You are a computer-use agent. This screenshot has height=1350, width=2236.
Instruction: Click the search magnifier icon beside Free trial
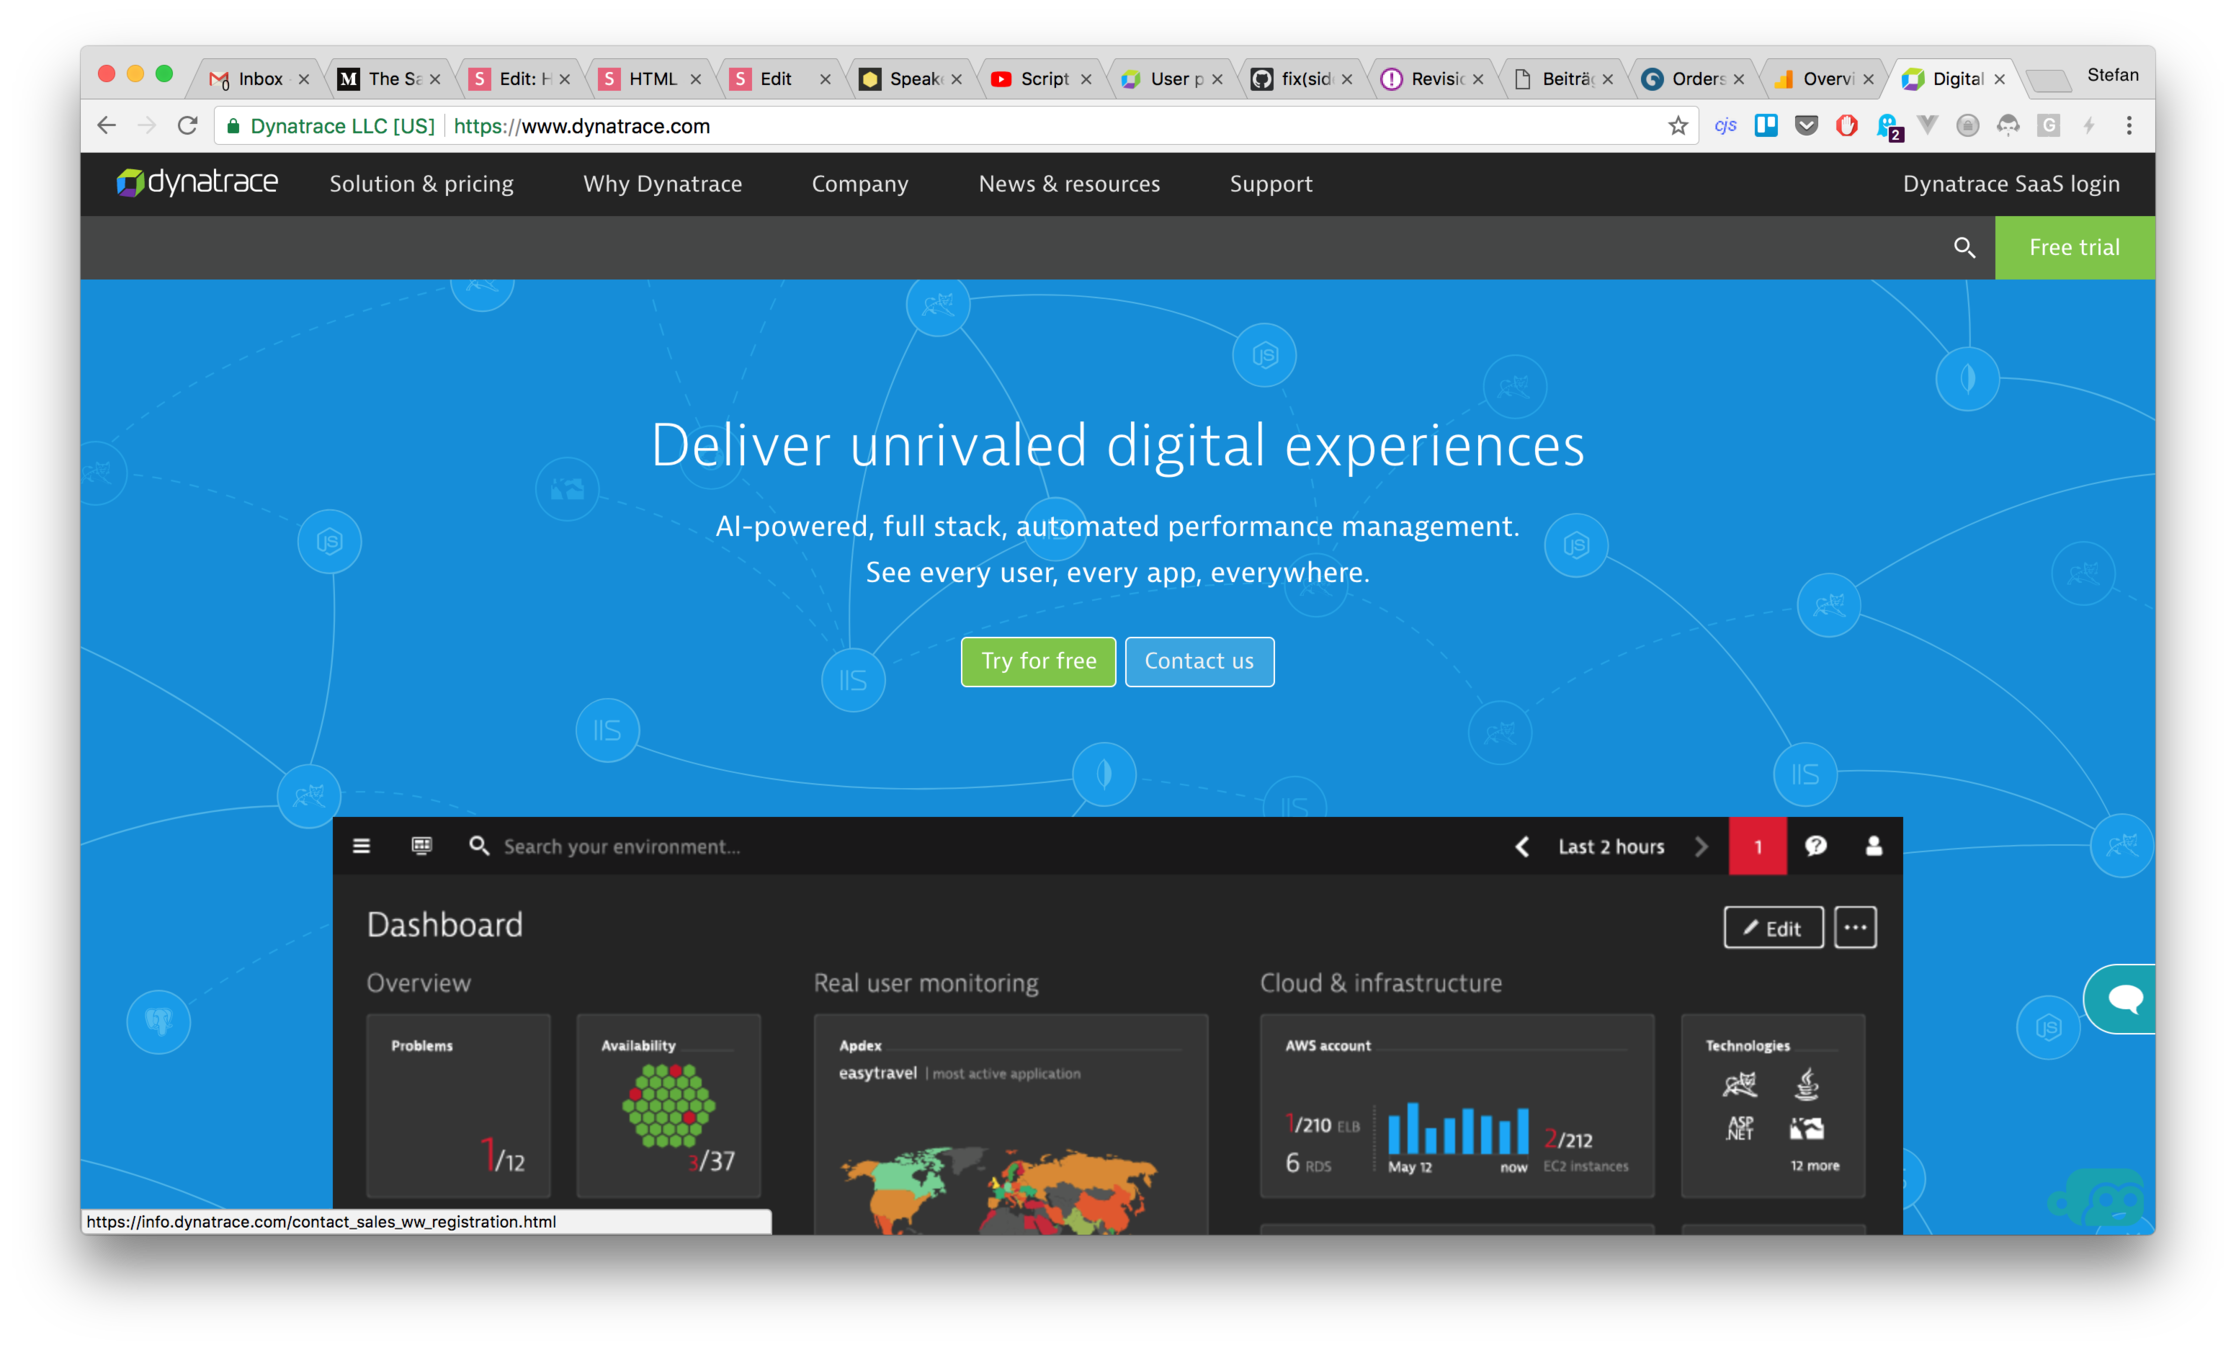tap(1964, 247)
